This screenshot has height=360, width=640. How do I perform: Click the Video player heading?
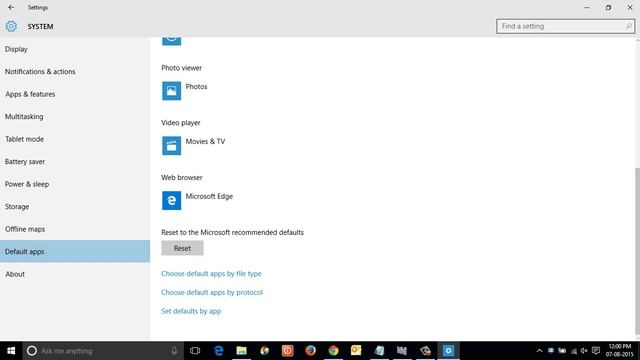click(180, 122)
